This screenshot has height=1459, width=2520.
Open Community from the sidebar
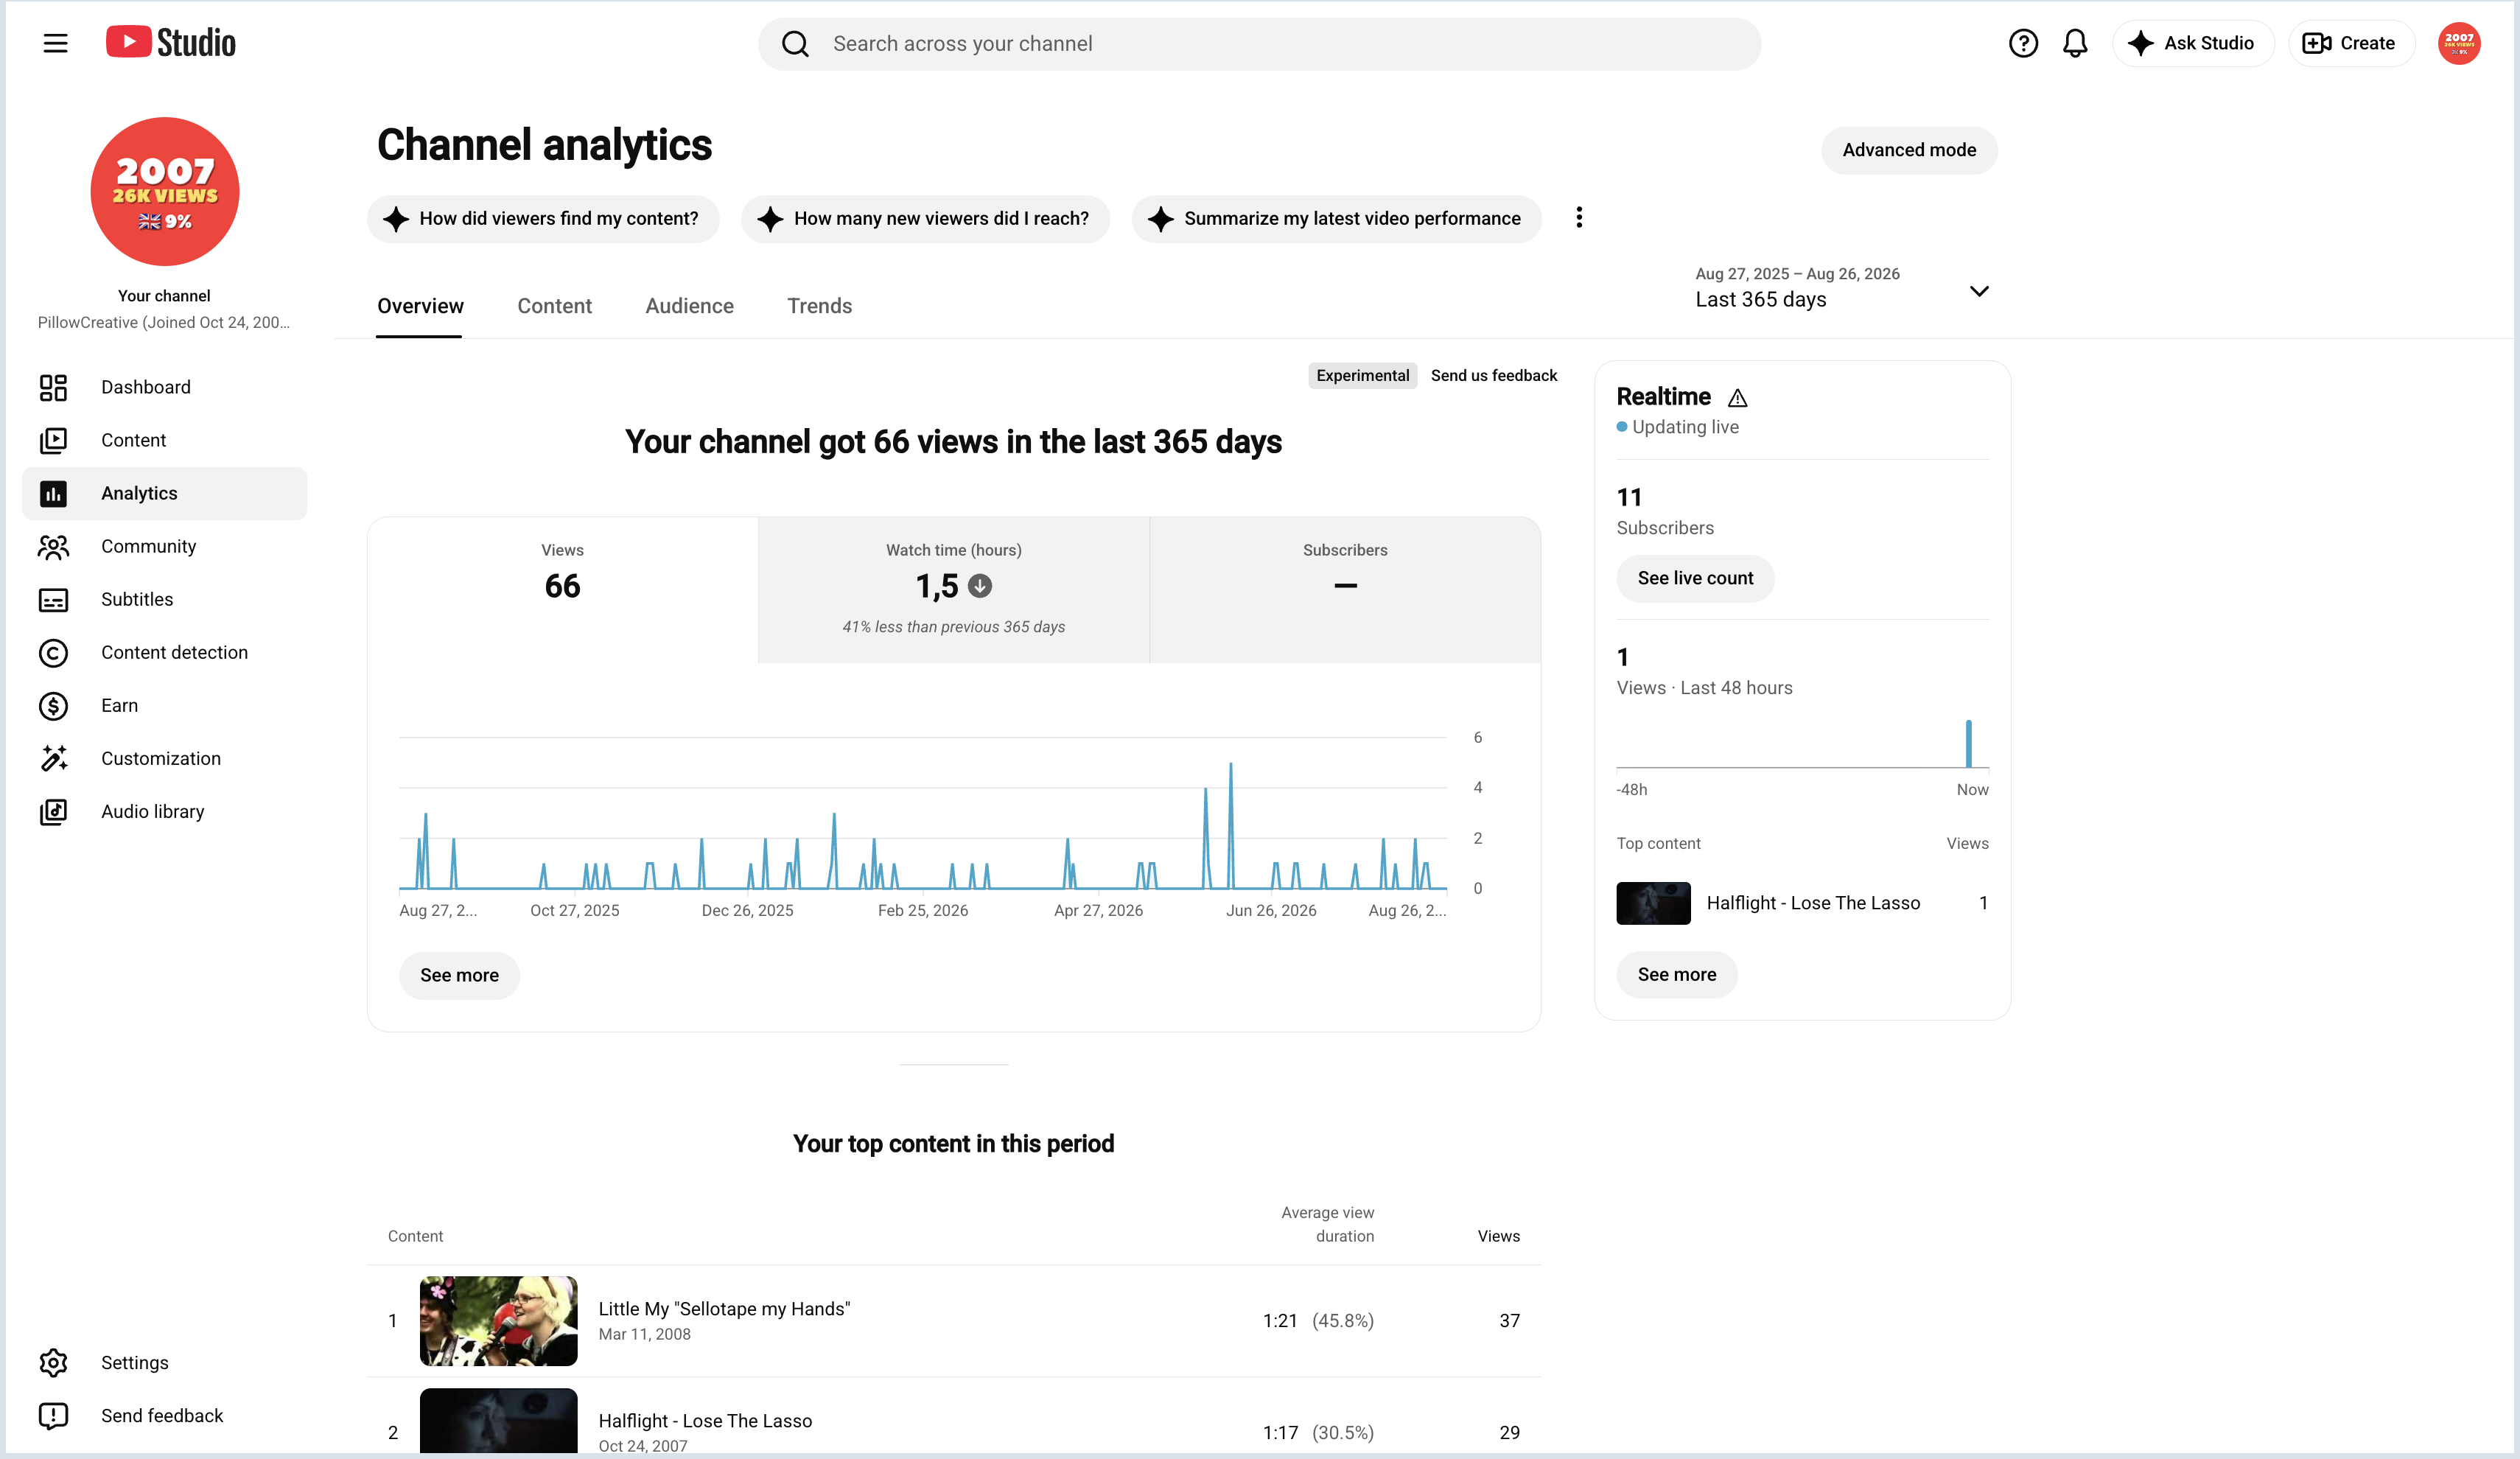pos(165,546)
